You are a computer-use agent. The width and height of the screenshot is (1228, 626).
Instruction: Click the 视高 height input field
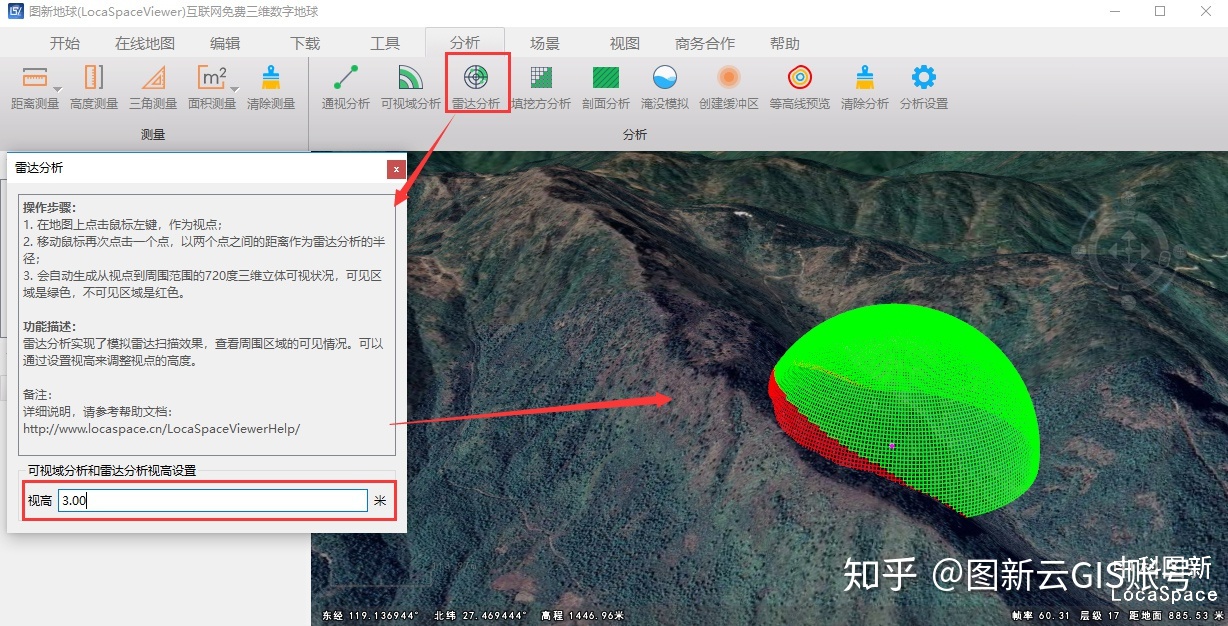point(212,501)
